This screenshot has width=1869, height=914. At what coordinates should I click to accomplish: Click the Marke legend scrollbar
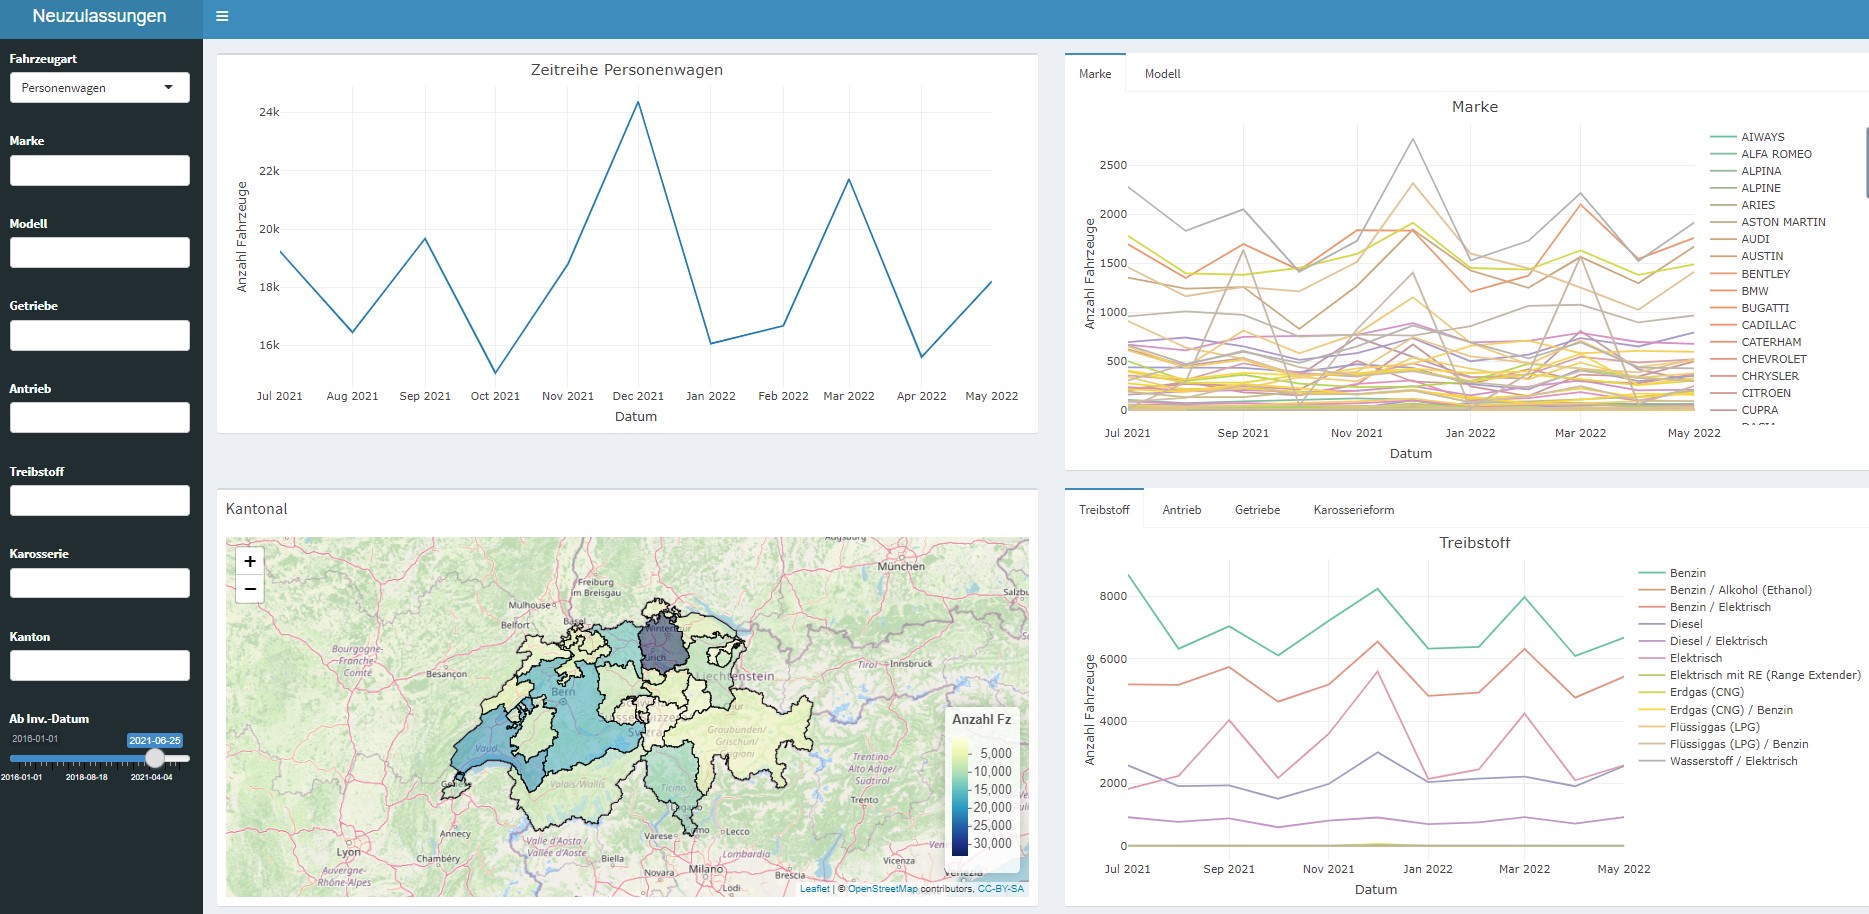coord(1866,162)
